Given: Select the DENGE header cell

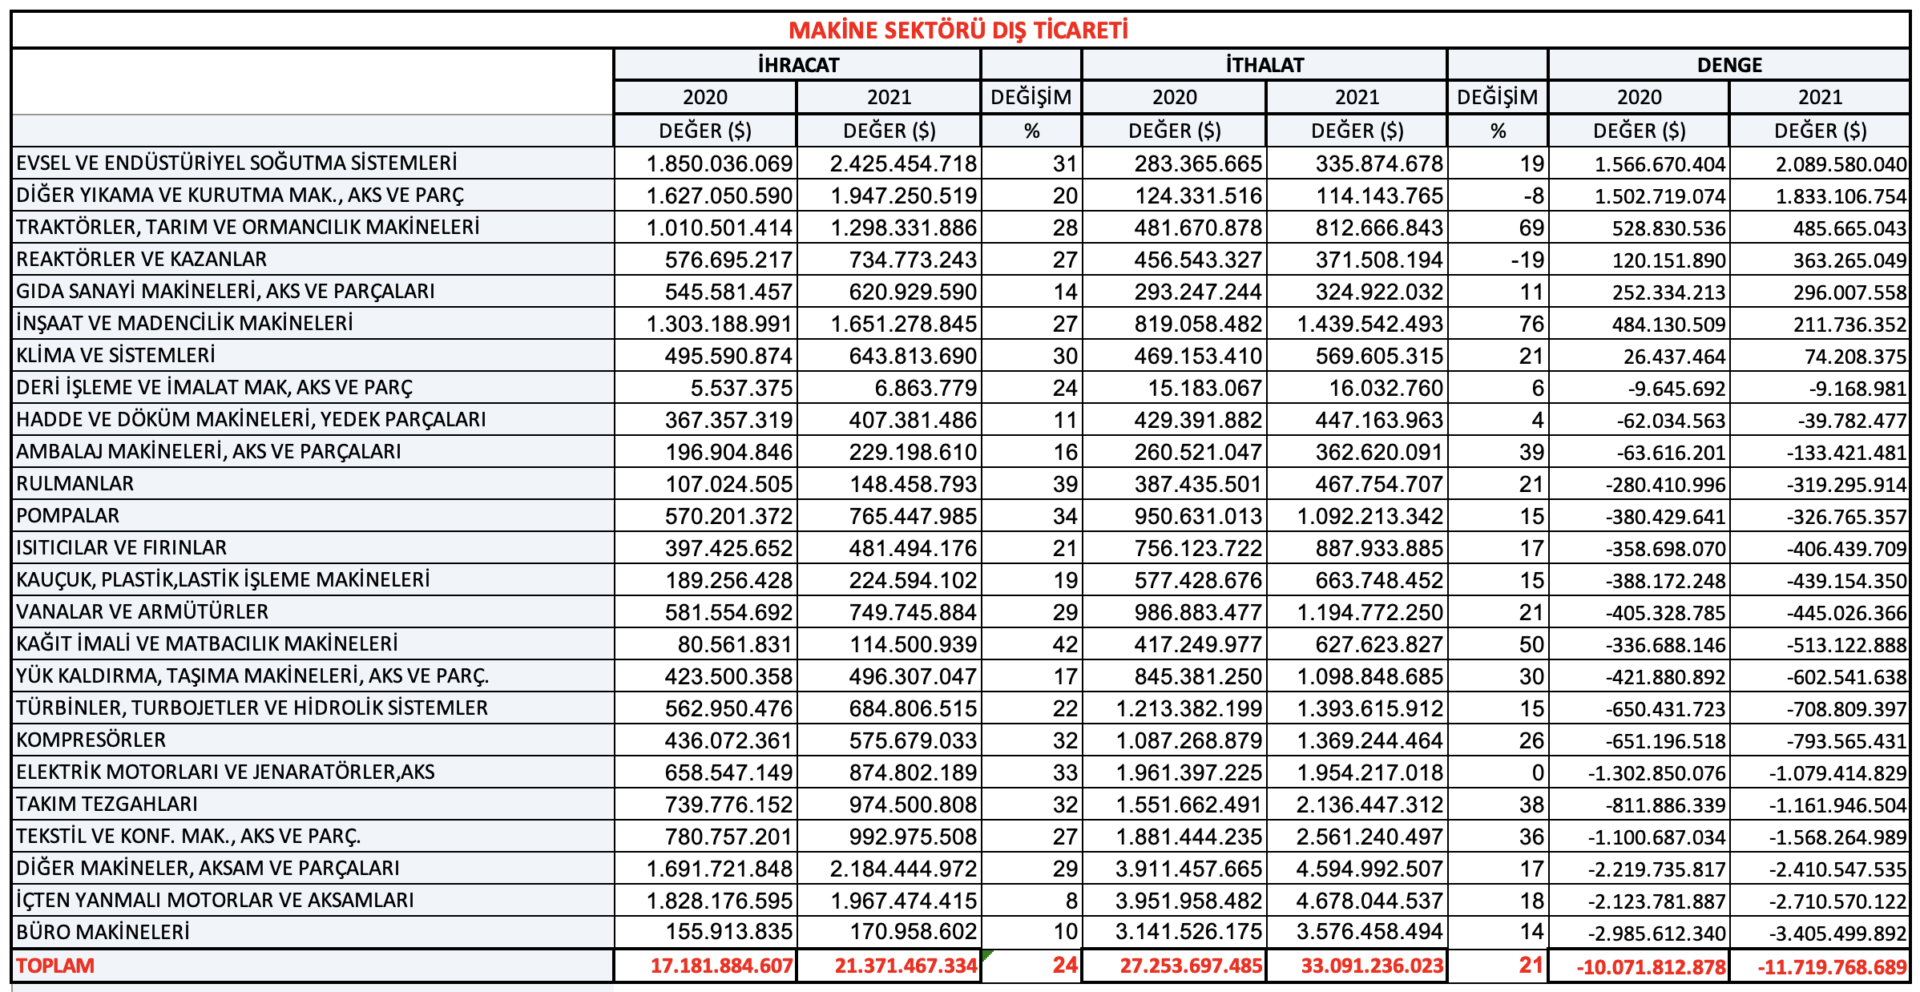Looking at the screenshot, I should tap(1729, 65).
